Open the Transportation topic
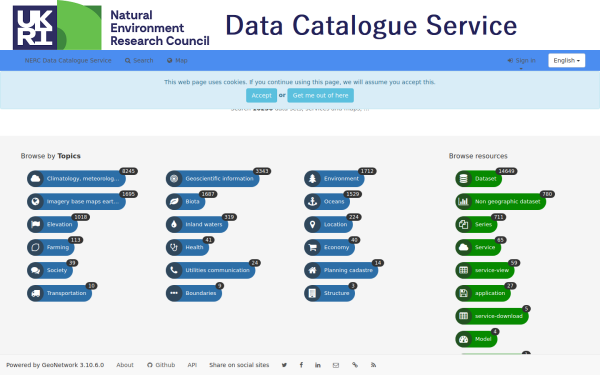Image resolution: width=600 pixels, height=375 pixels. [59, 293]
